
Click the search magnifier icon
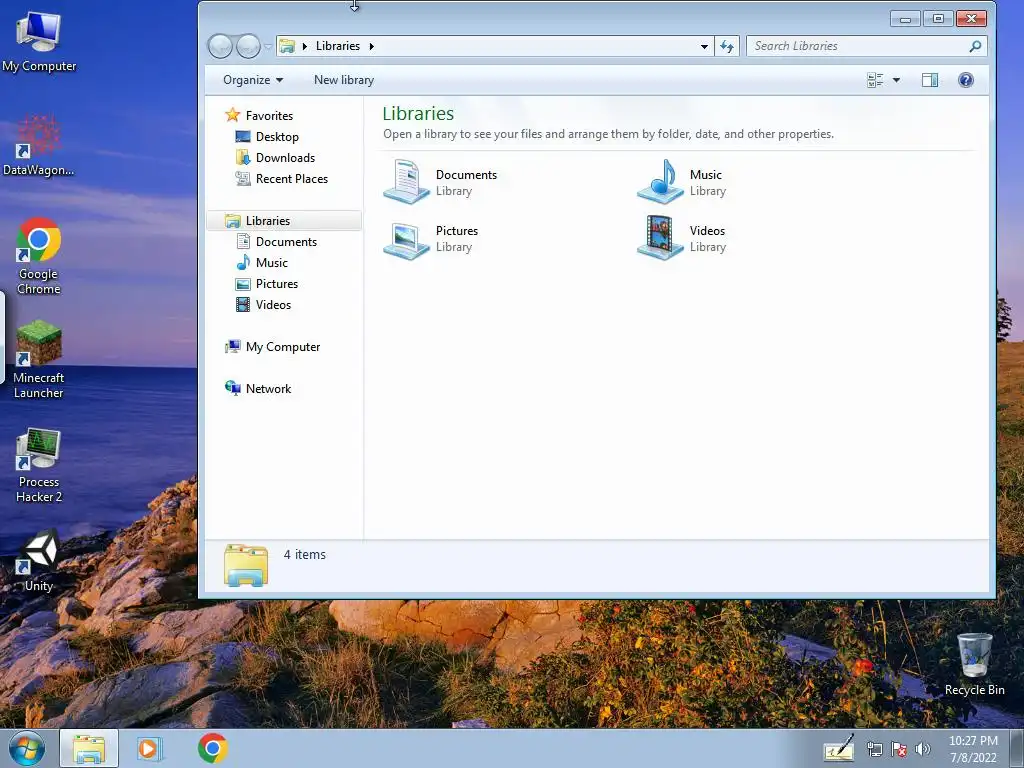coord(975,46)
